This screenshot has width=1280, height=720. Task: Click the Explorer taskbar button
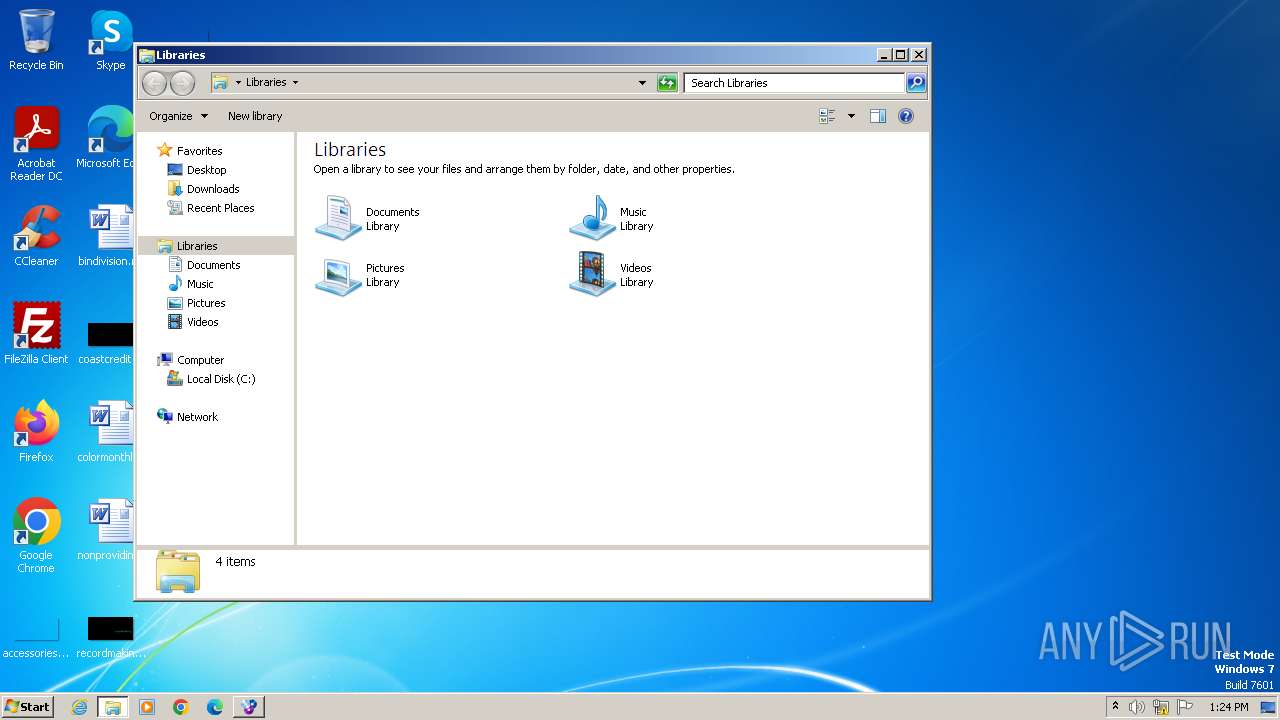(113, 707)
